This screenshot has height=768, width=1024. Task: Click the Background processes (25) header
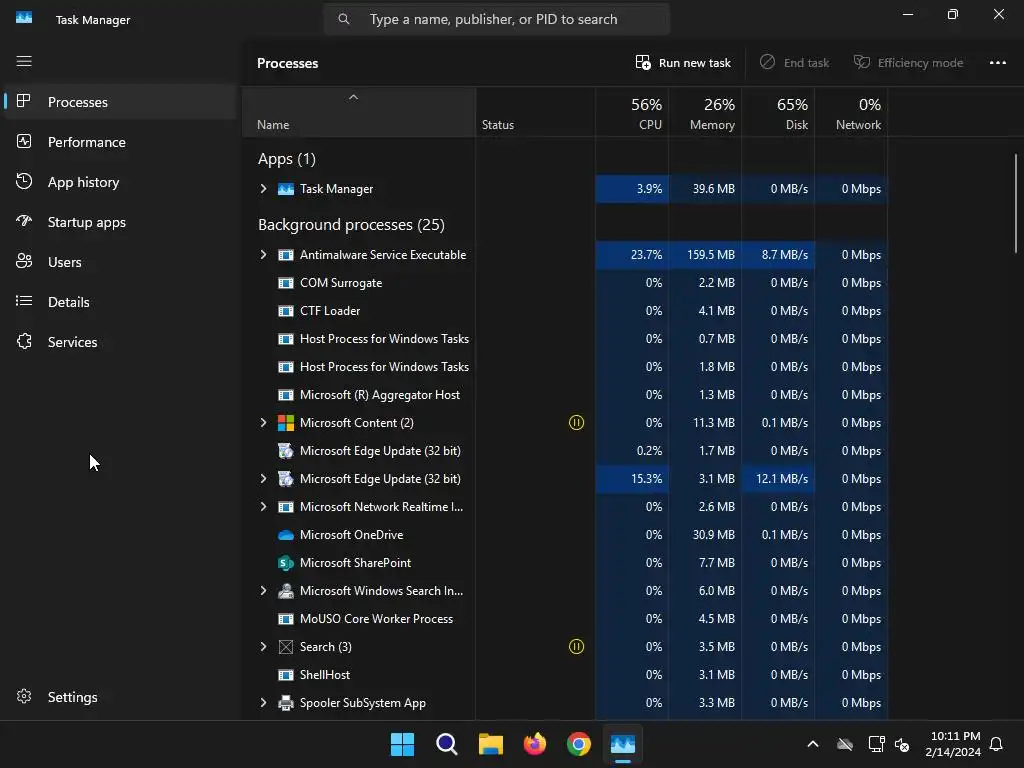coord(351,225)
